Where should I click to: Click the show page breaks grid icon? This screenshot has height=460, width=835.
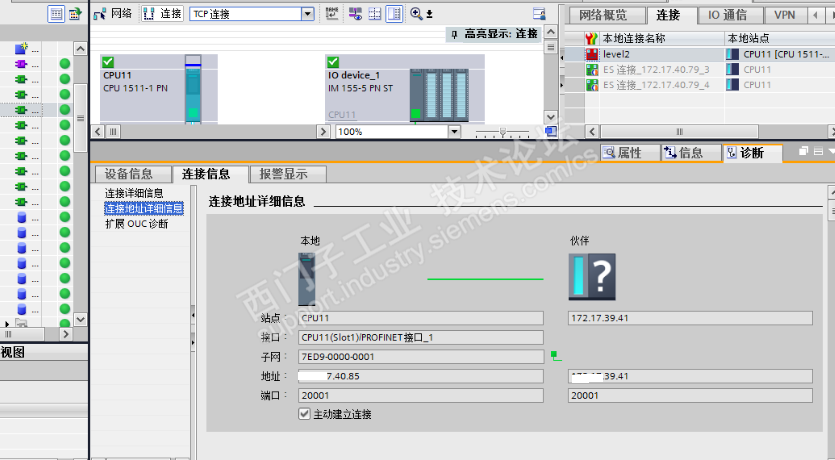375,14
